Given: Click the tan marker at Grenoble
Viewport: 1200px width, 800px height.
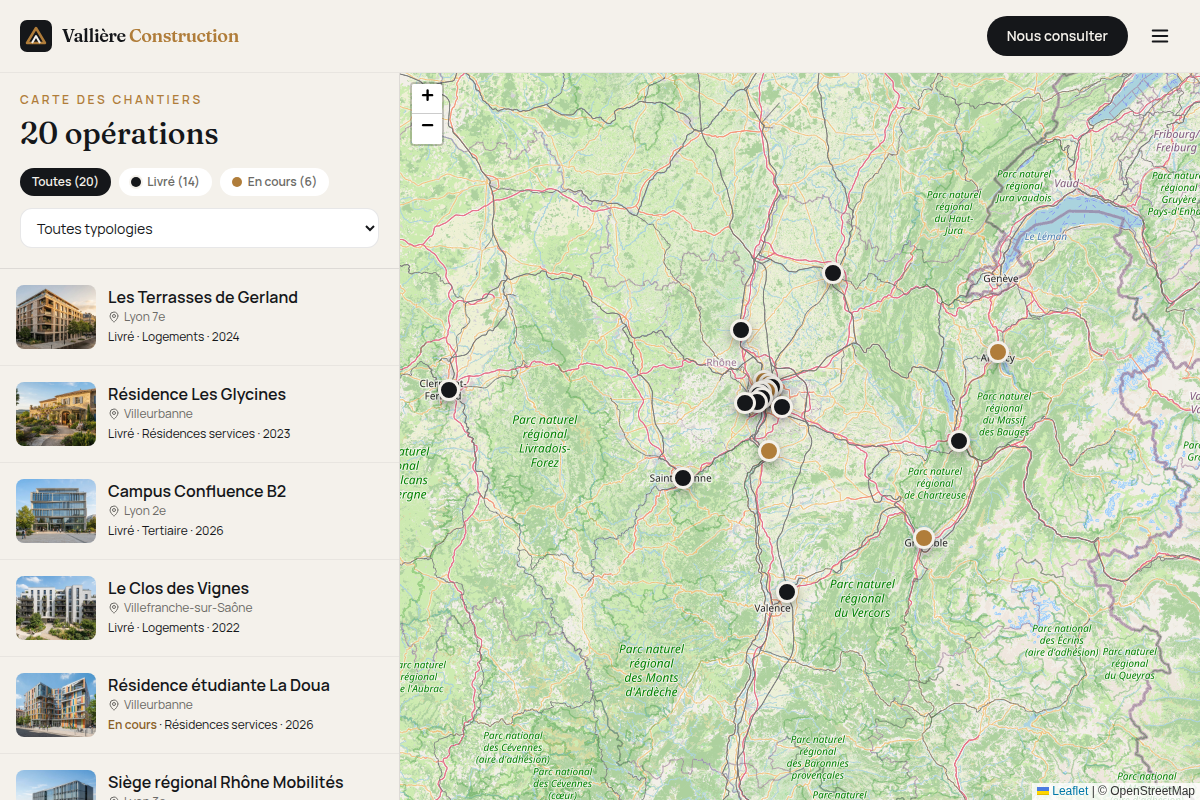Looking at the screenshot, I should pos(924,538).
